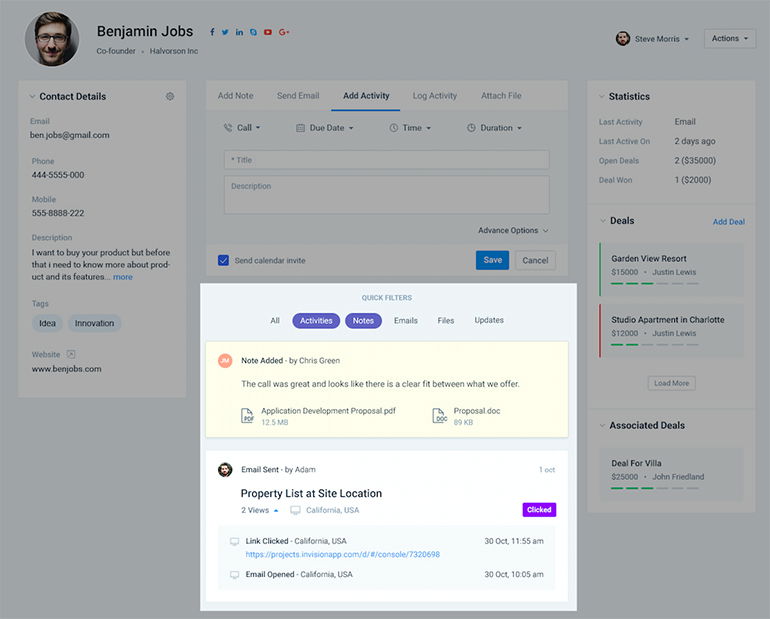
Task: Toggle the Notes quick filter
Action: 363,321
